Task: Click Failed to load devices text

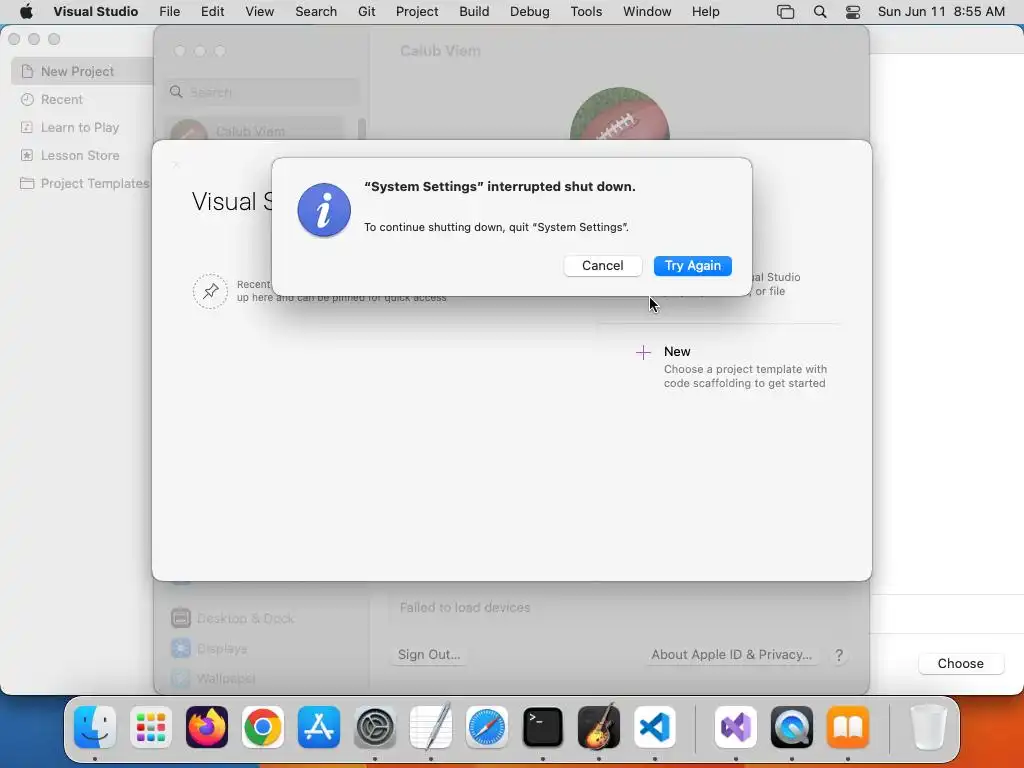Action: 464,607
